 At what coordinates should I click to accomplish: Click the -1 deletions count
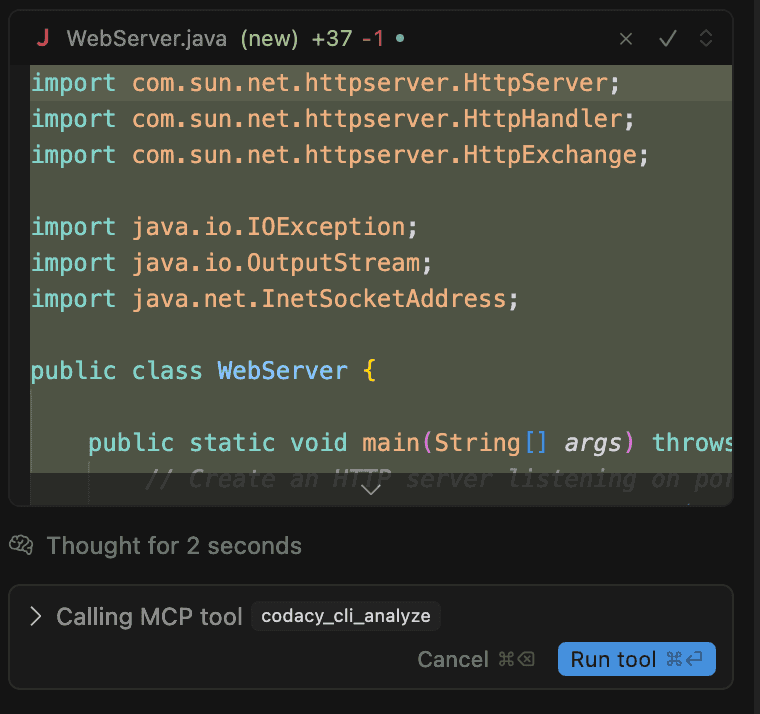tap(373, 39)
